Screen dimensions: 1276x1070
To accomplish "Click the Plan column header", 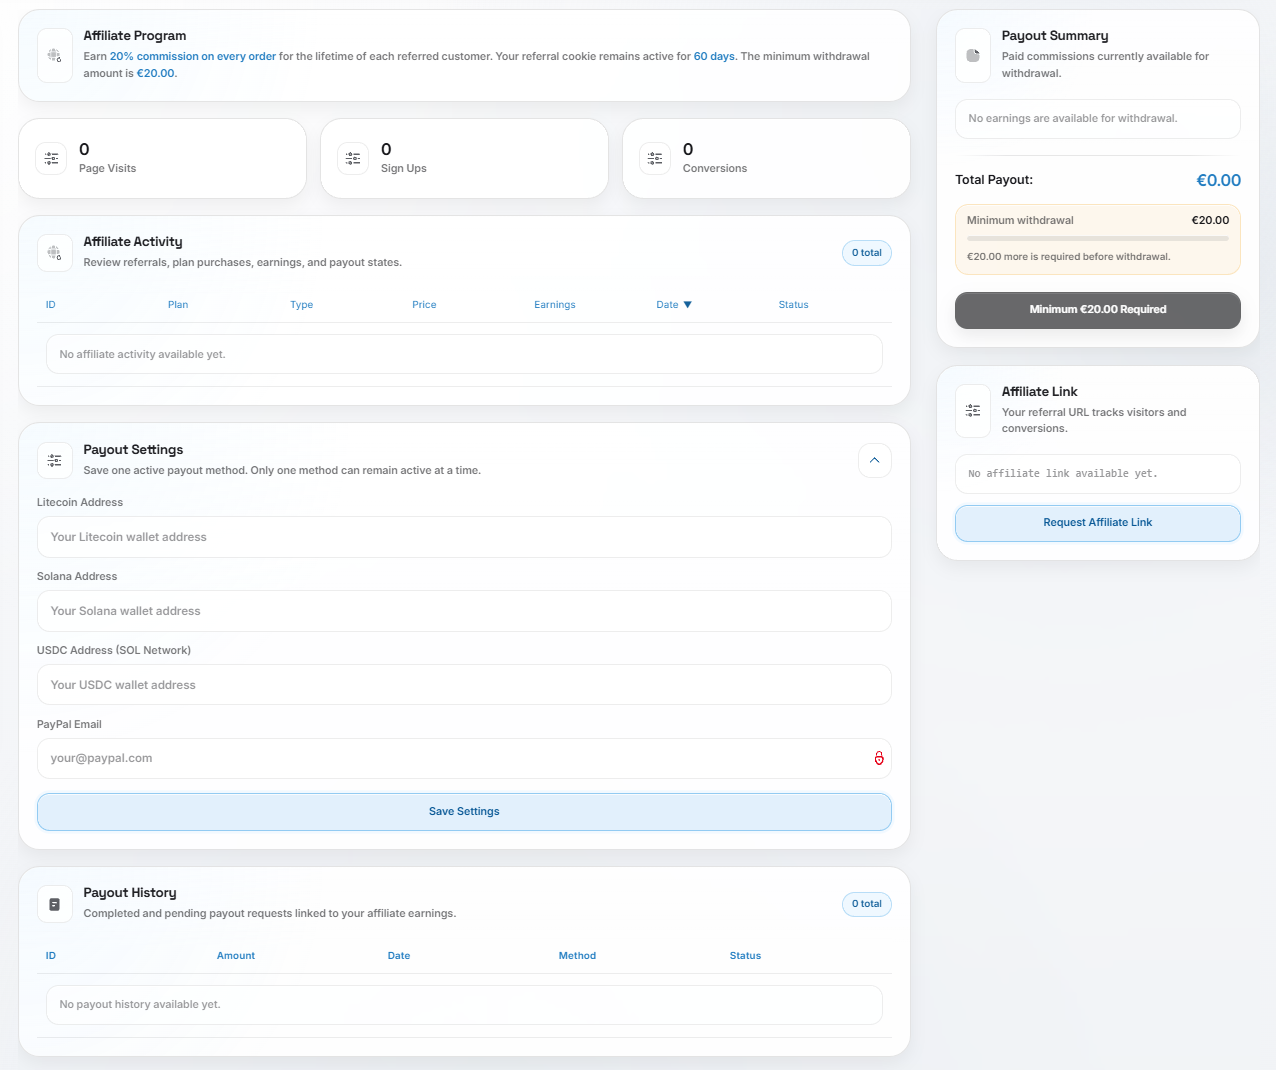I will coord(178,305).
